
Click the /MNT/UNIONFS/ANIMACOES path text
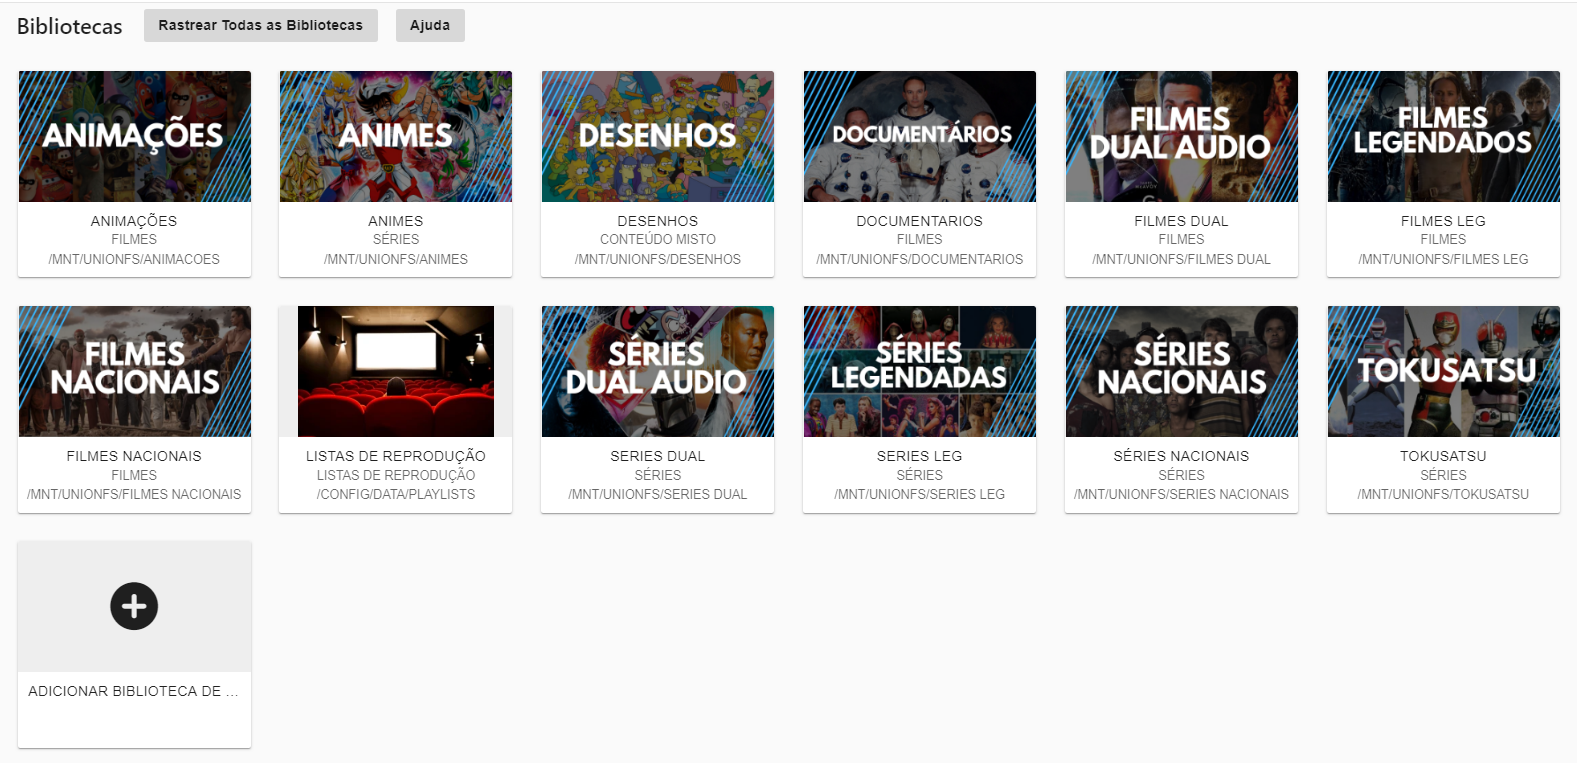pos(134,259)
